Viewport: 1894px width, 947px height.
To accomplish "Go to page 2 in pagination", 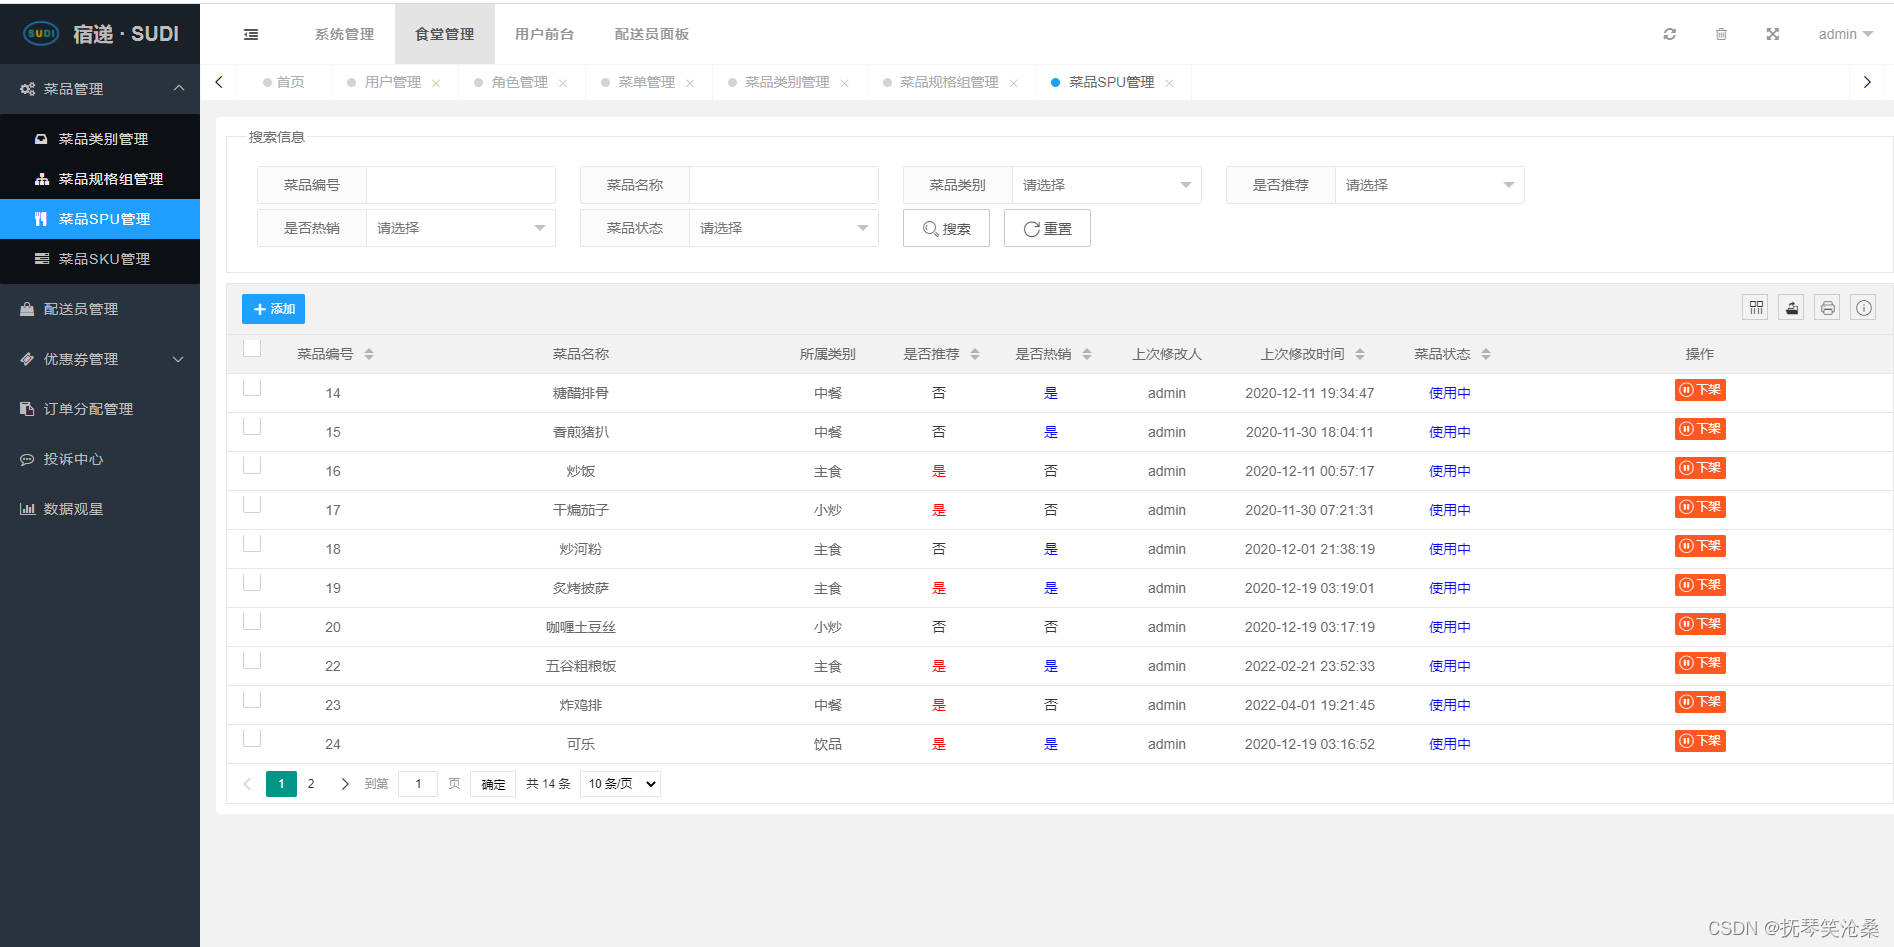I will click(x=311, y=784).
